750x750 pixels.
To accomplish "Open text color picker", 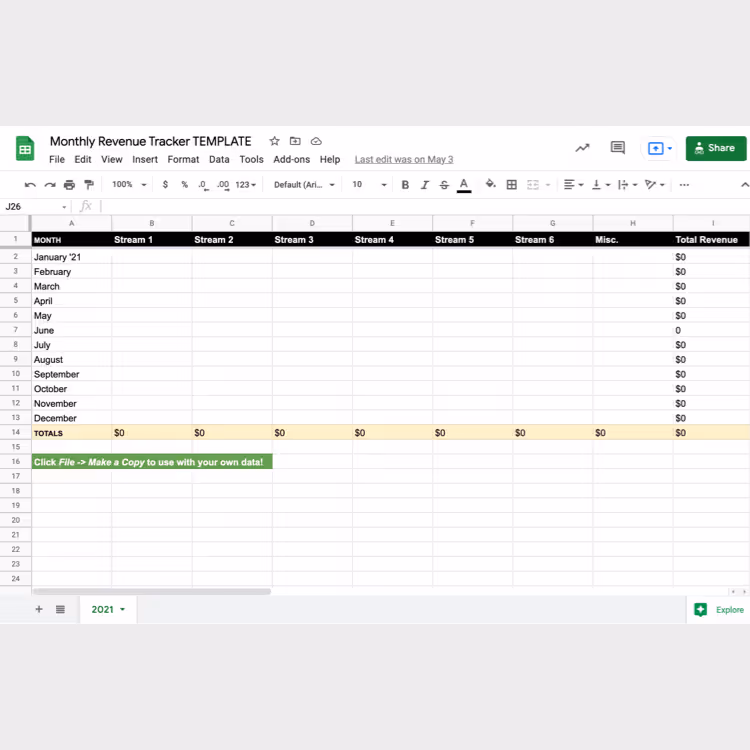I will click(x=464, y=185).
